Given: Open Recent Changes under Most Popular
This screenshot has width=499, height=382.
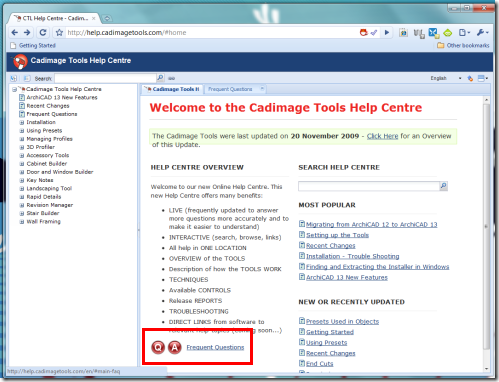Looking at the screenshot, I should pyautogui.click(x=331, y=246).
